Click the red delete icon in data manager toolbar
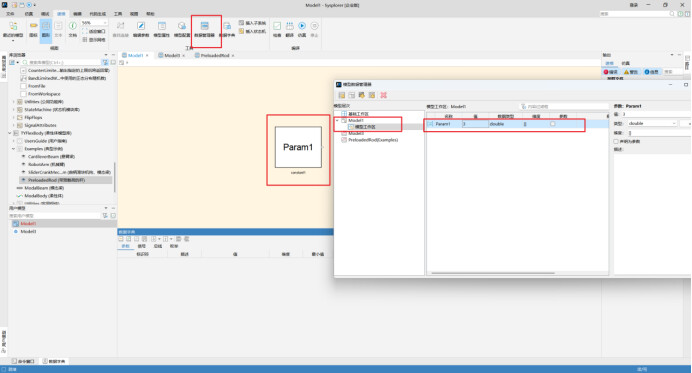 [x=384, y=95]
